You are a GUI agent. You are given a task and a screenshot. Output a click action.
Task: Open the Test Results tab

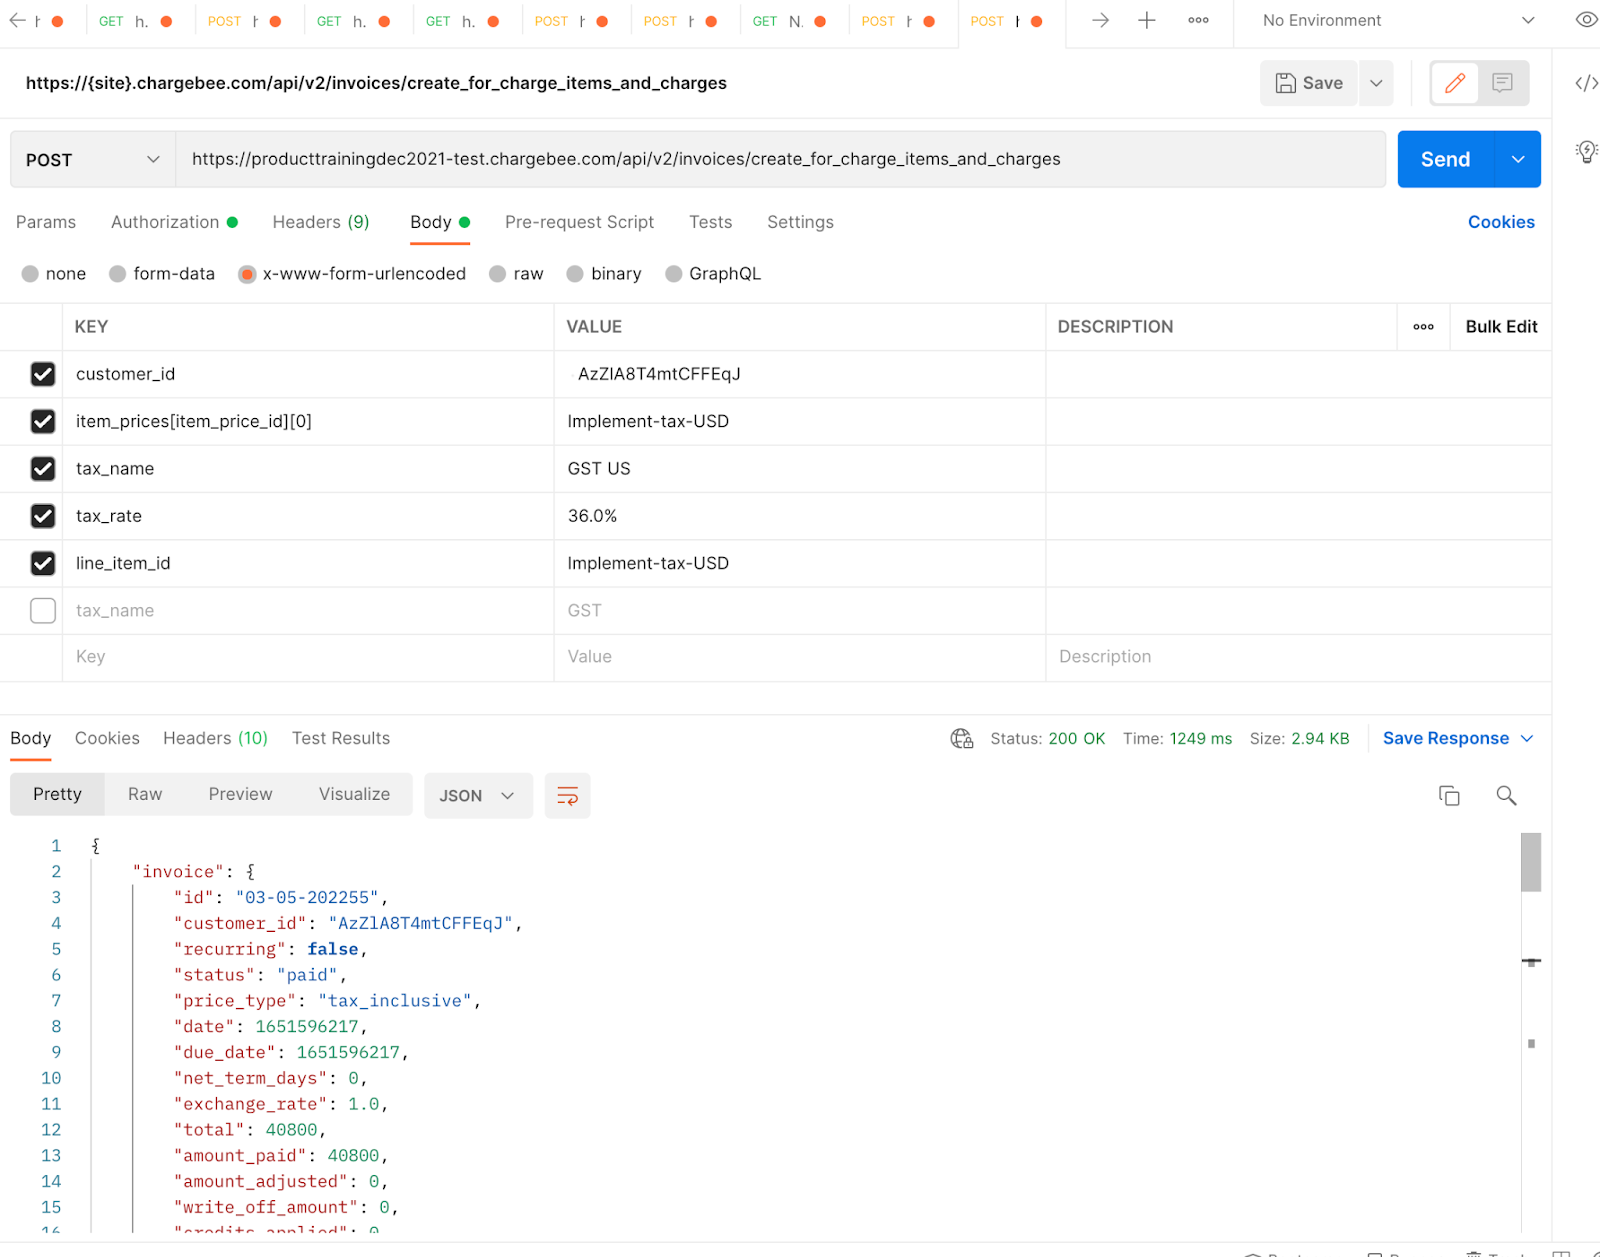click(341, 739)
